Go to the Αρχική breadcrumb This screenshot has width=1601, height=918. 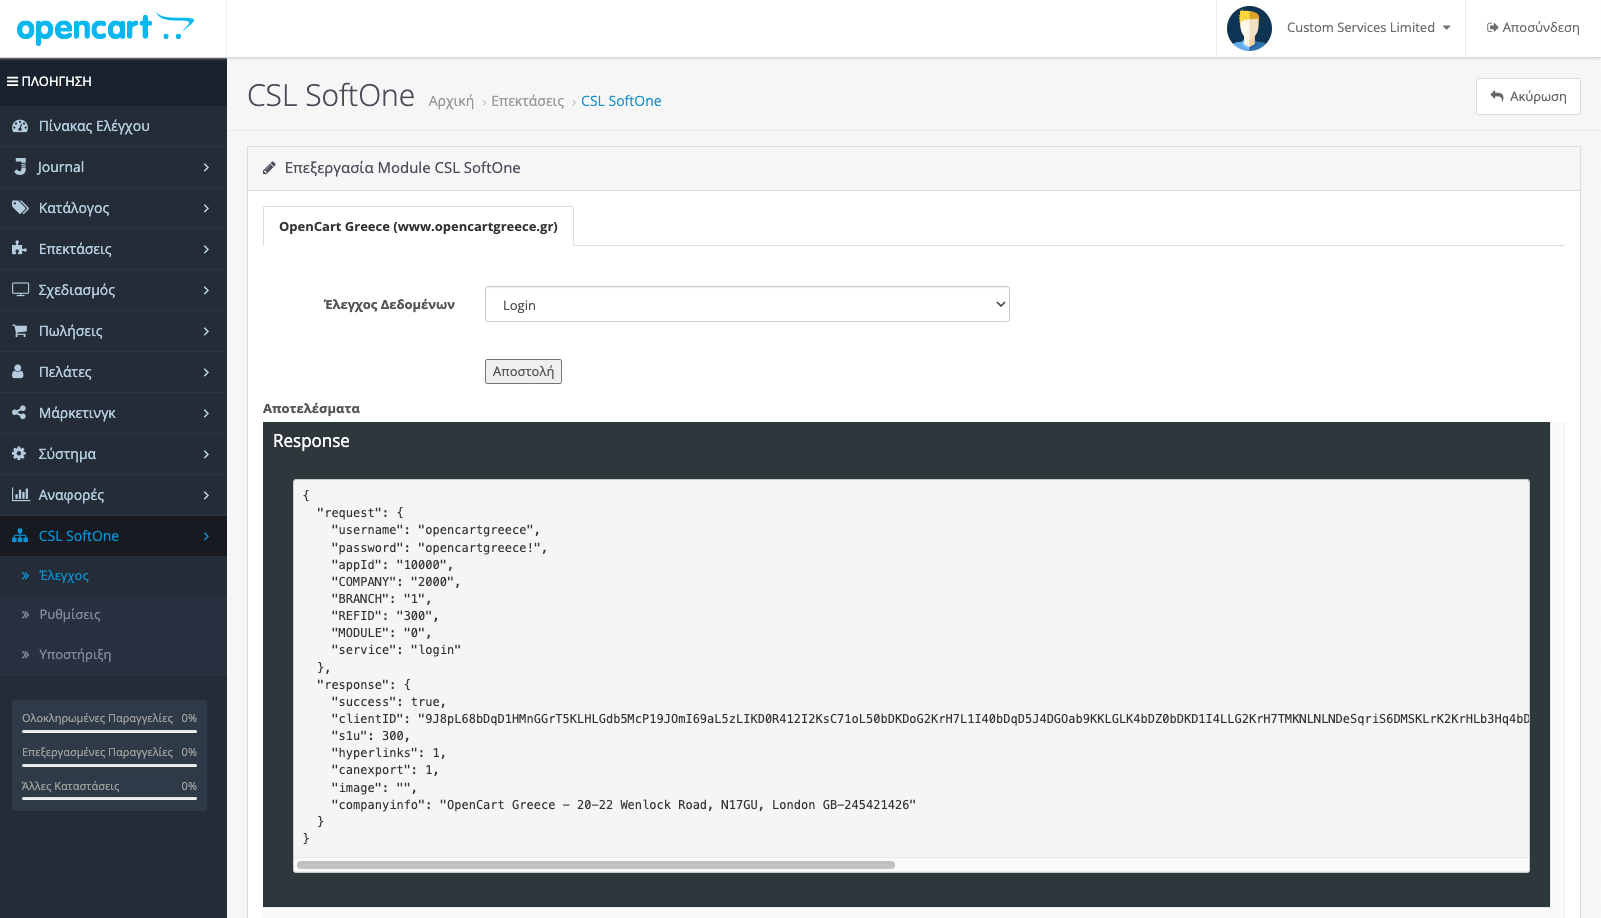pos(451,101)
